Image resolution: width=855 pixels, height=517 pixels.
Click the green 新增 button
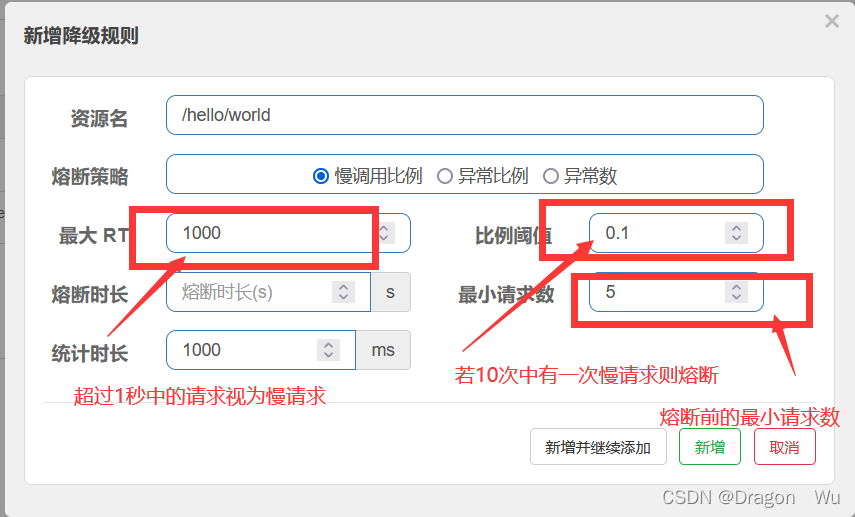[x=709, y=447]
